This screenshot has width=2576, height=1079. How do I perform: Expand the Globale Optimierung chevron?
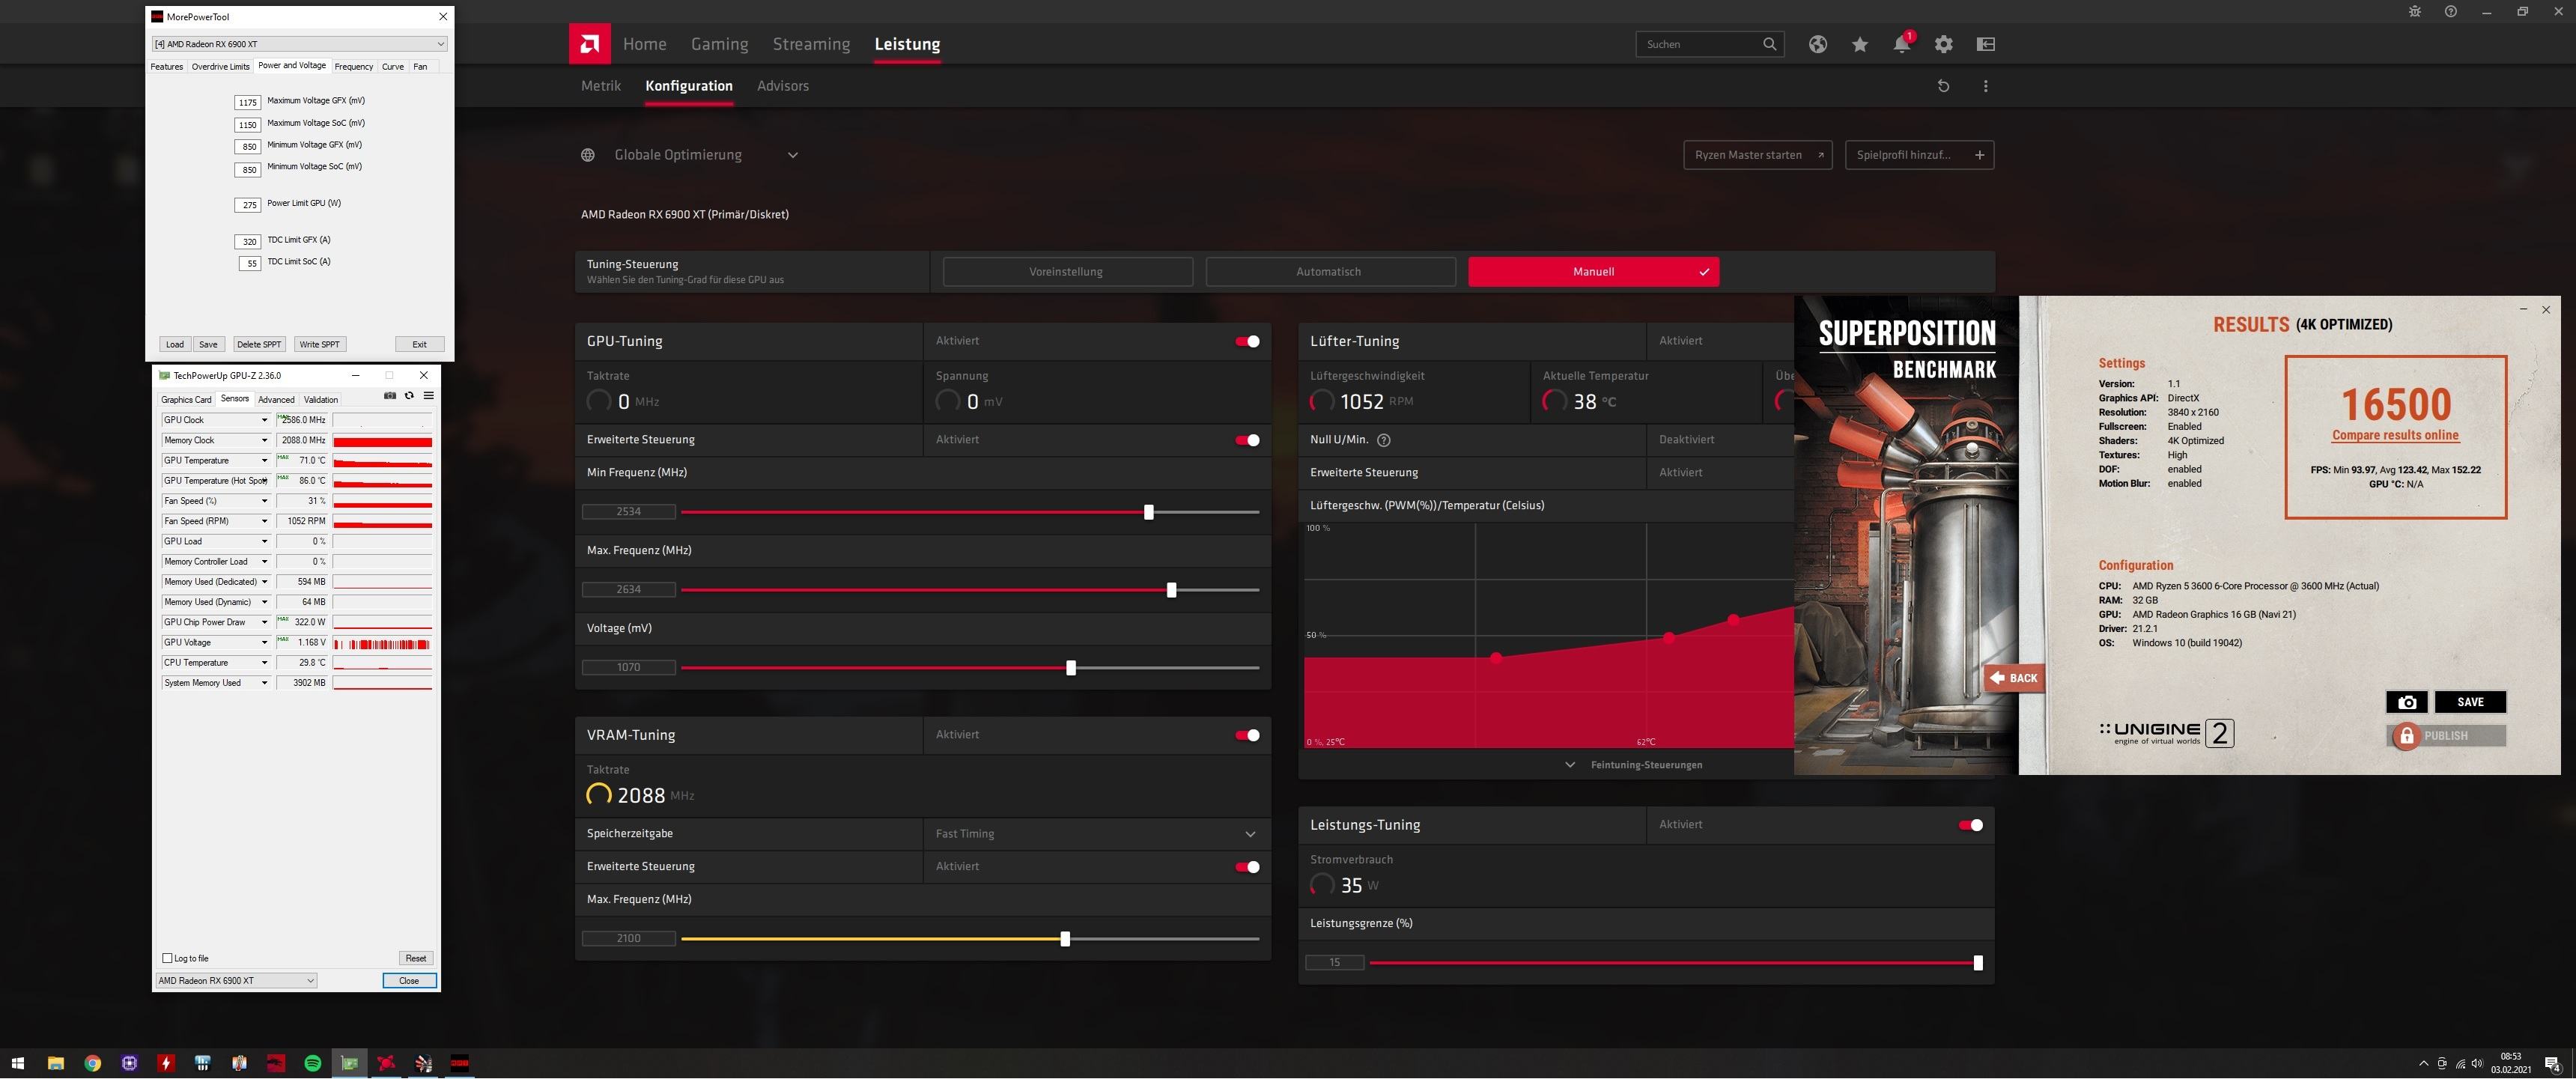(x=793, y=155)
